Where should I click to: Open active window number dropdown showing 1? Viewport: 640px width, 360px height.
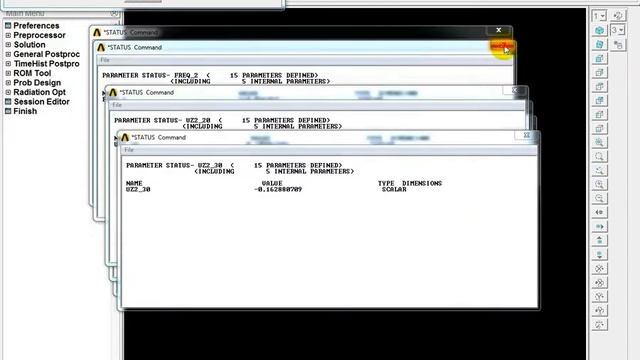tap(599, 16)
